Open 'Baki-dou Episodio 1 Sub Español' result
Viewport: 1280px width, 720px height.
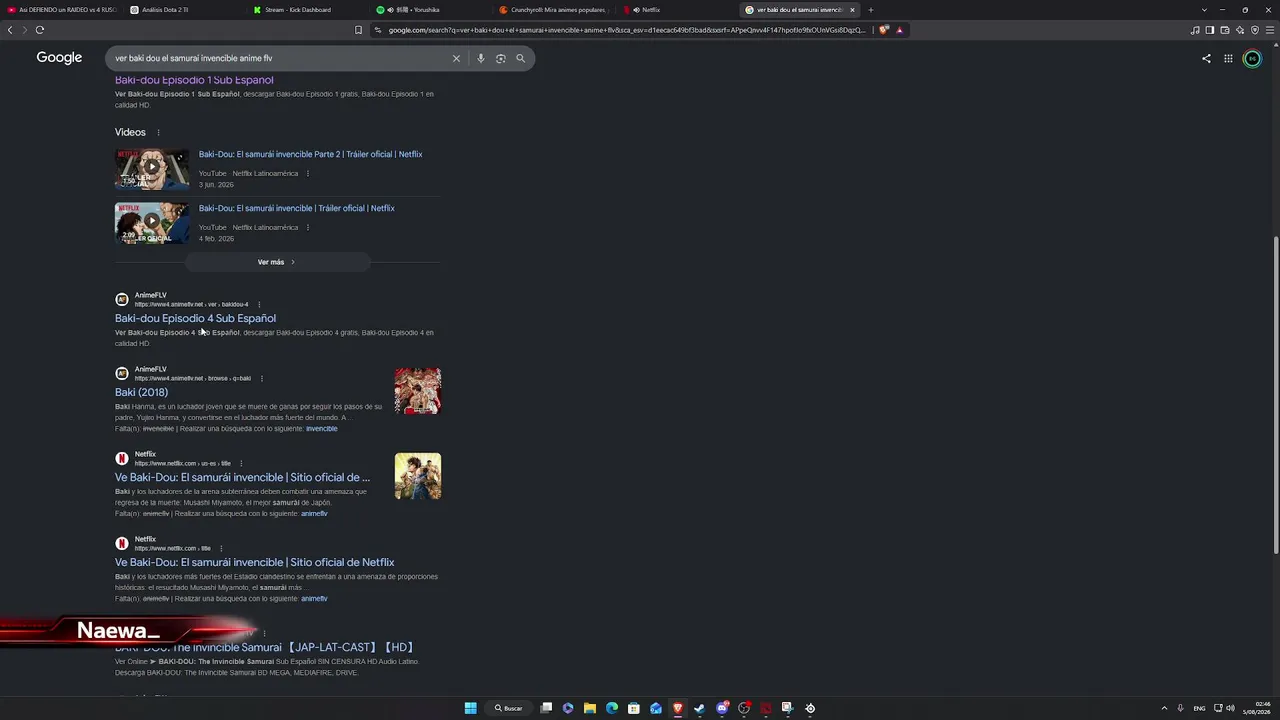pos(194,80)
